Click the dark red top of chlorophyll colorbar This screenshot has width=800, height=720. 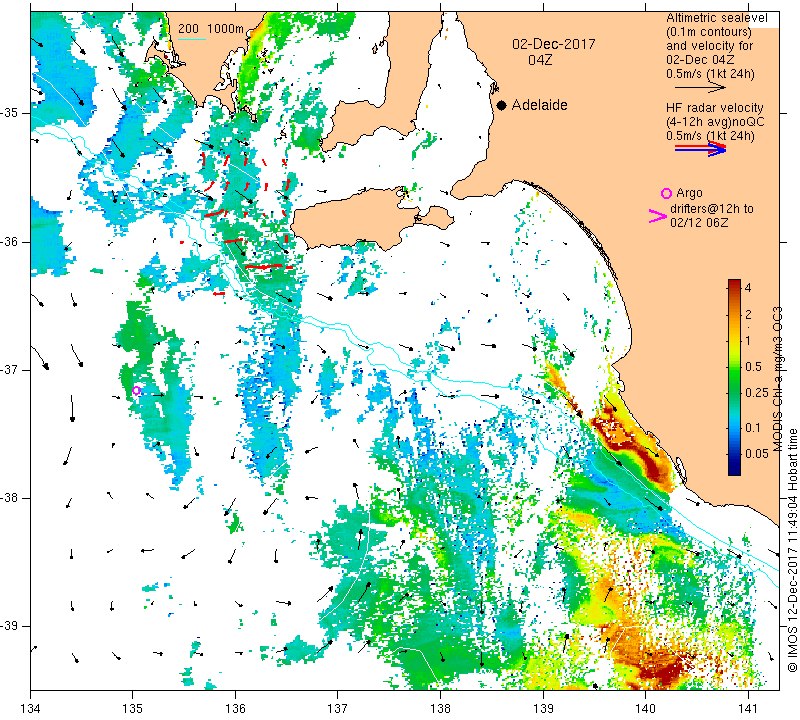(x=734, y=284)
